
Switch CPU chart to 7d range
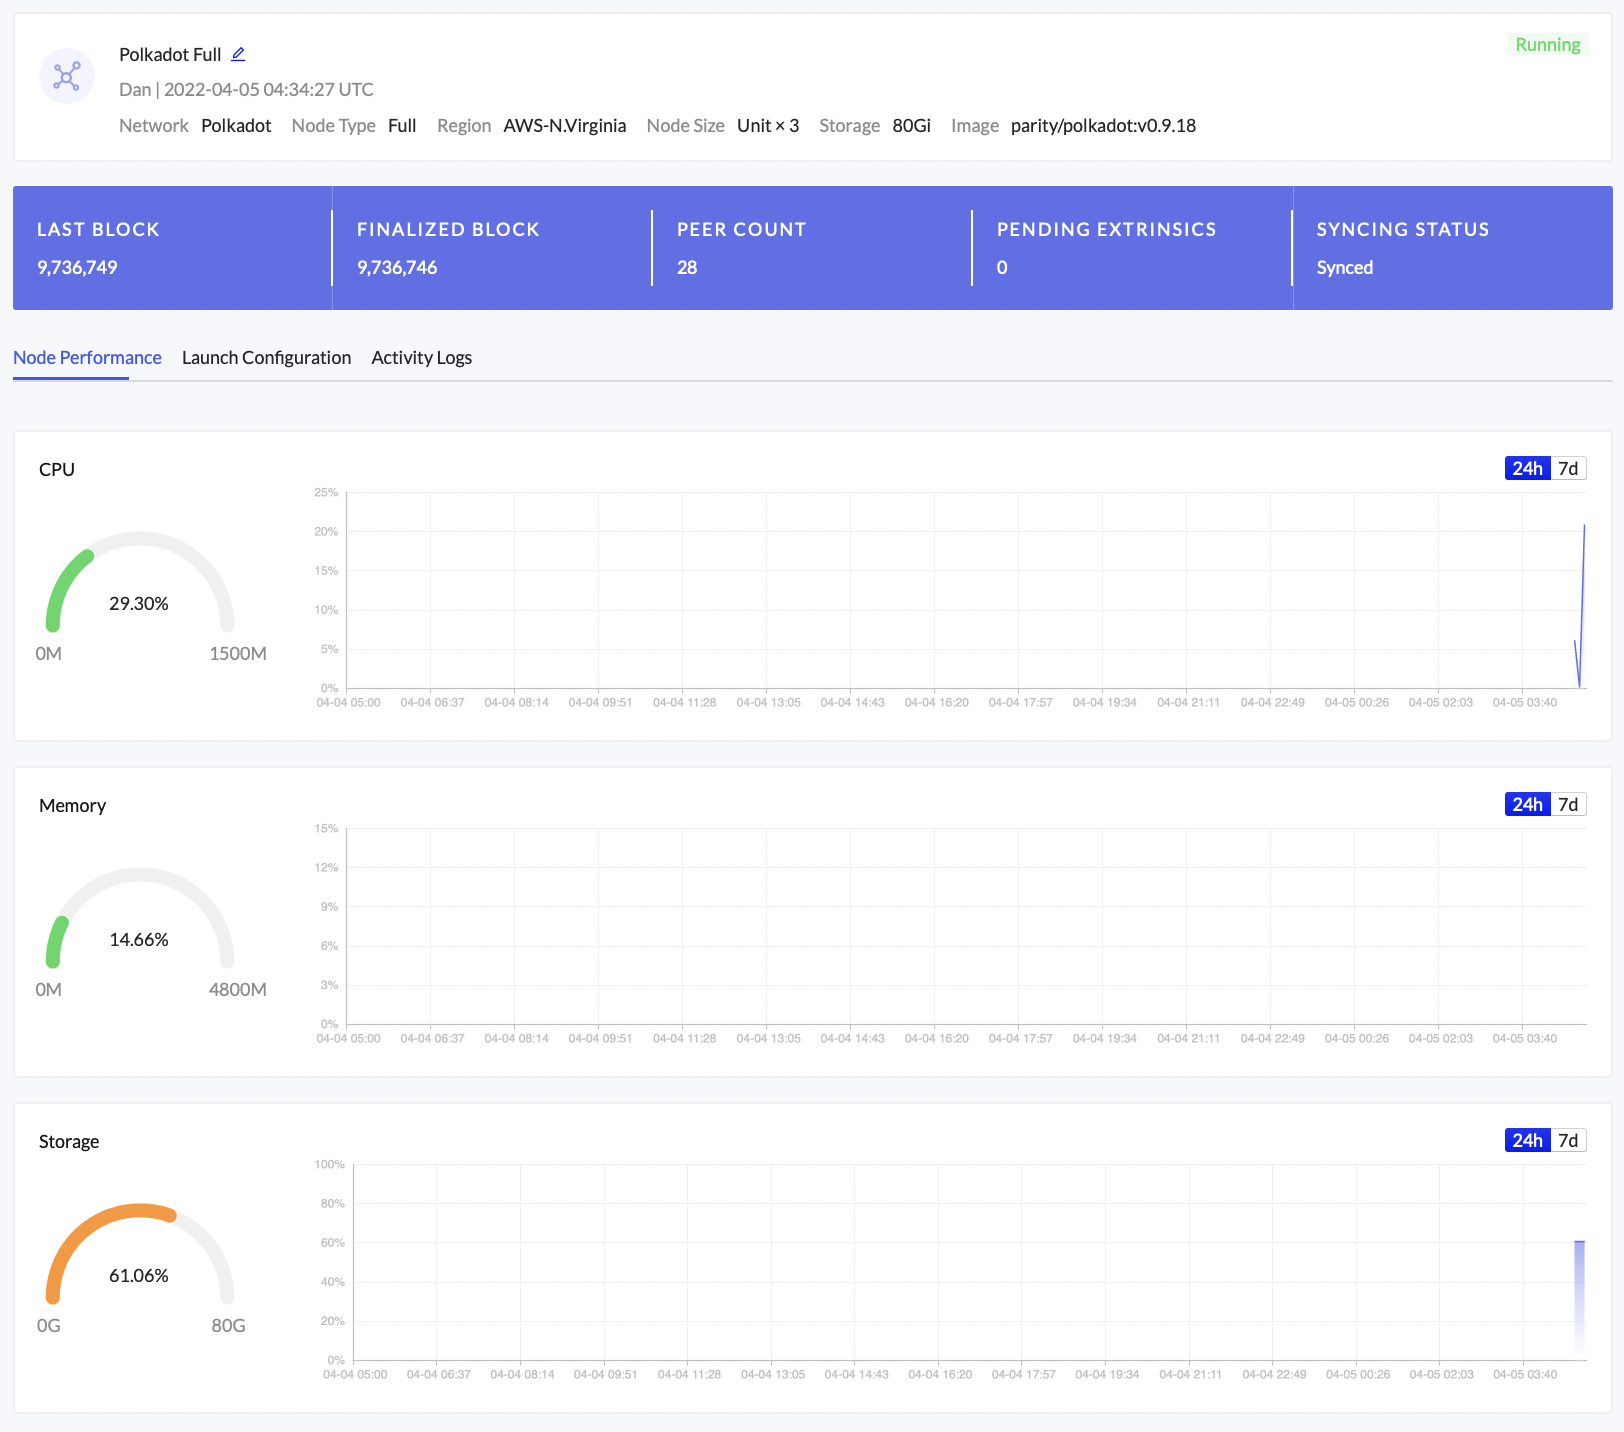coord(1568,469)
